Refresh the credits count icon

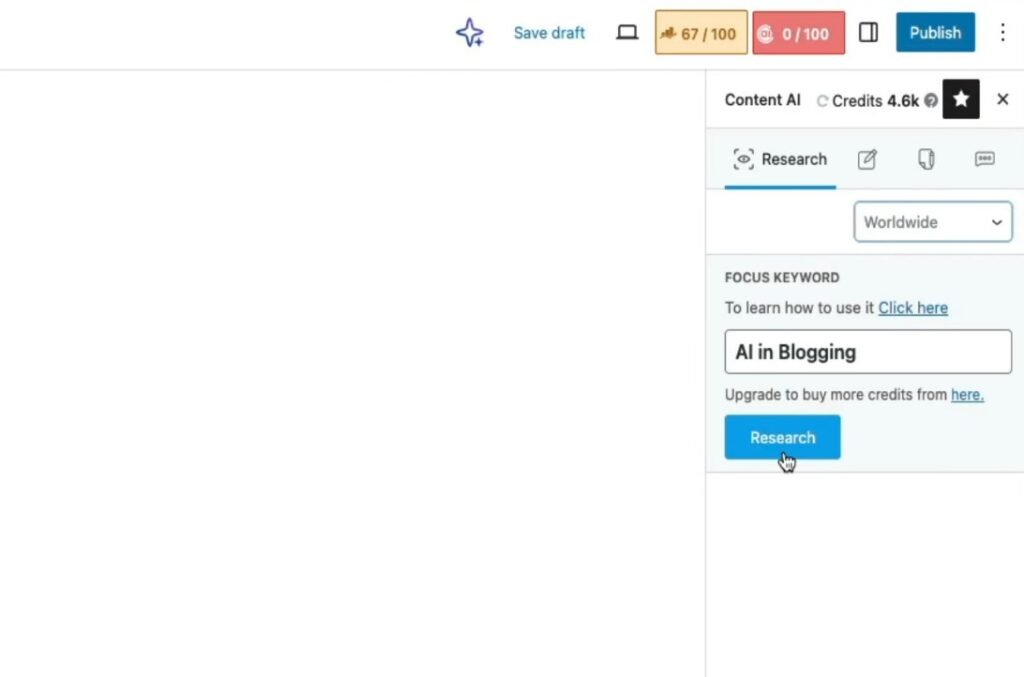823,101
